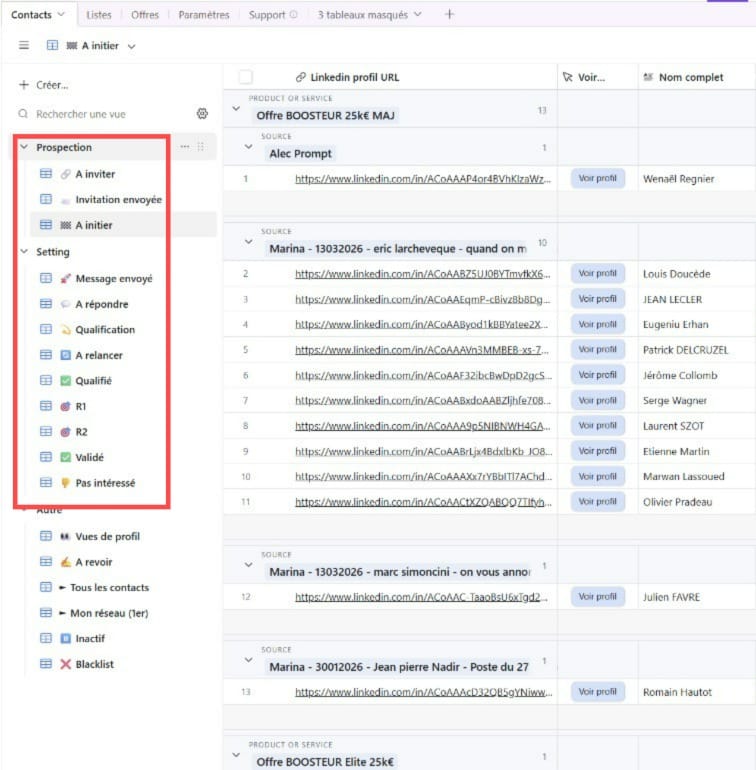The height and width of the screenshot is (770, 756).
Task: Click the blue square icon of Inactif
Action: 65,638
